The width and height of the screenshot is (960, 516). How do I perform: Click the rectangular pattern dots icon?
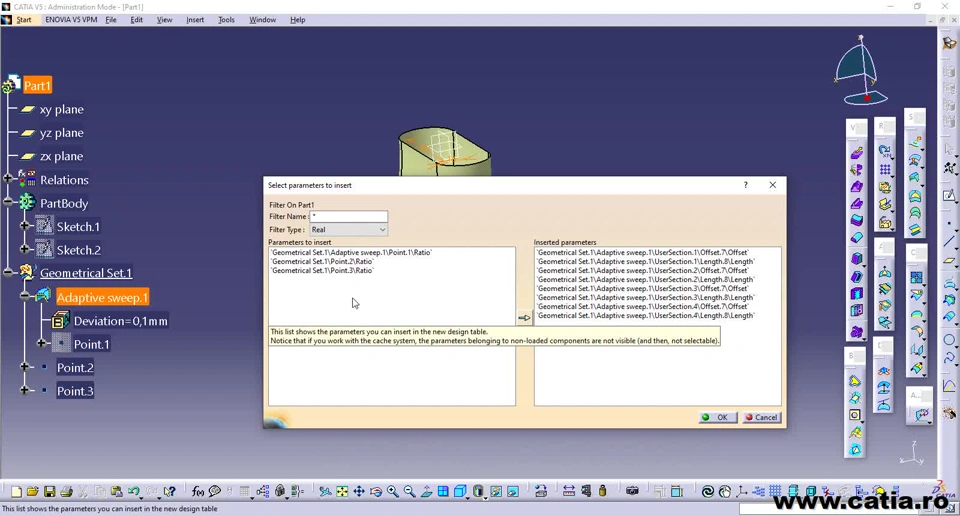click(885, 169)
